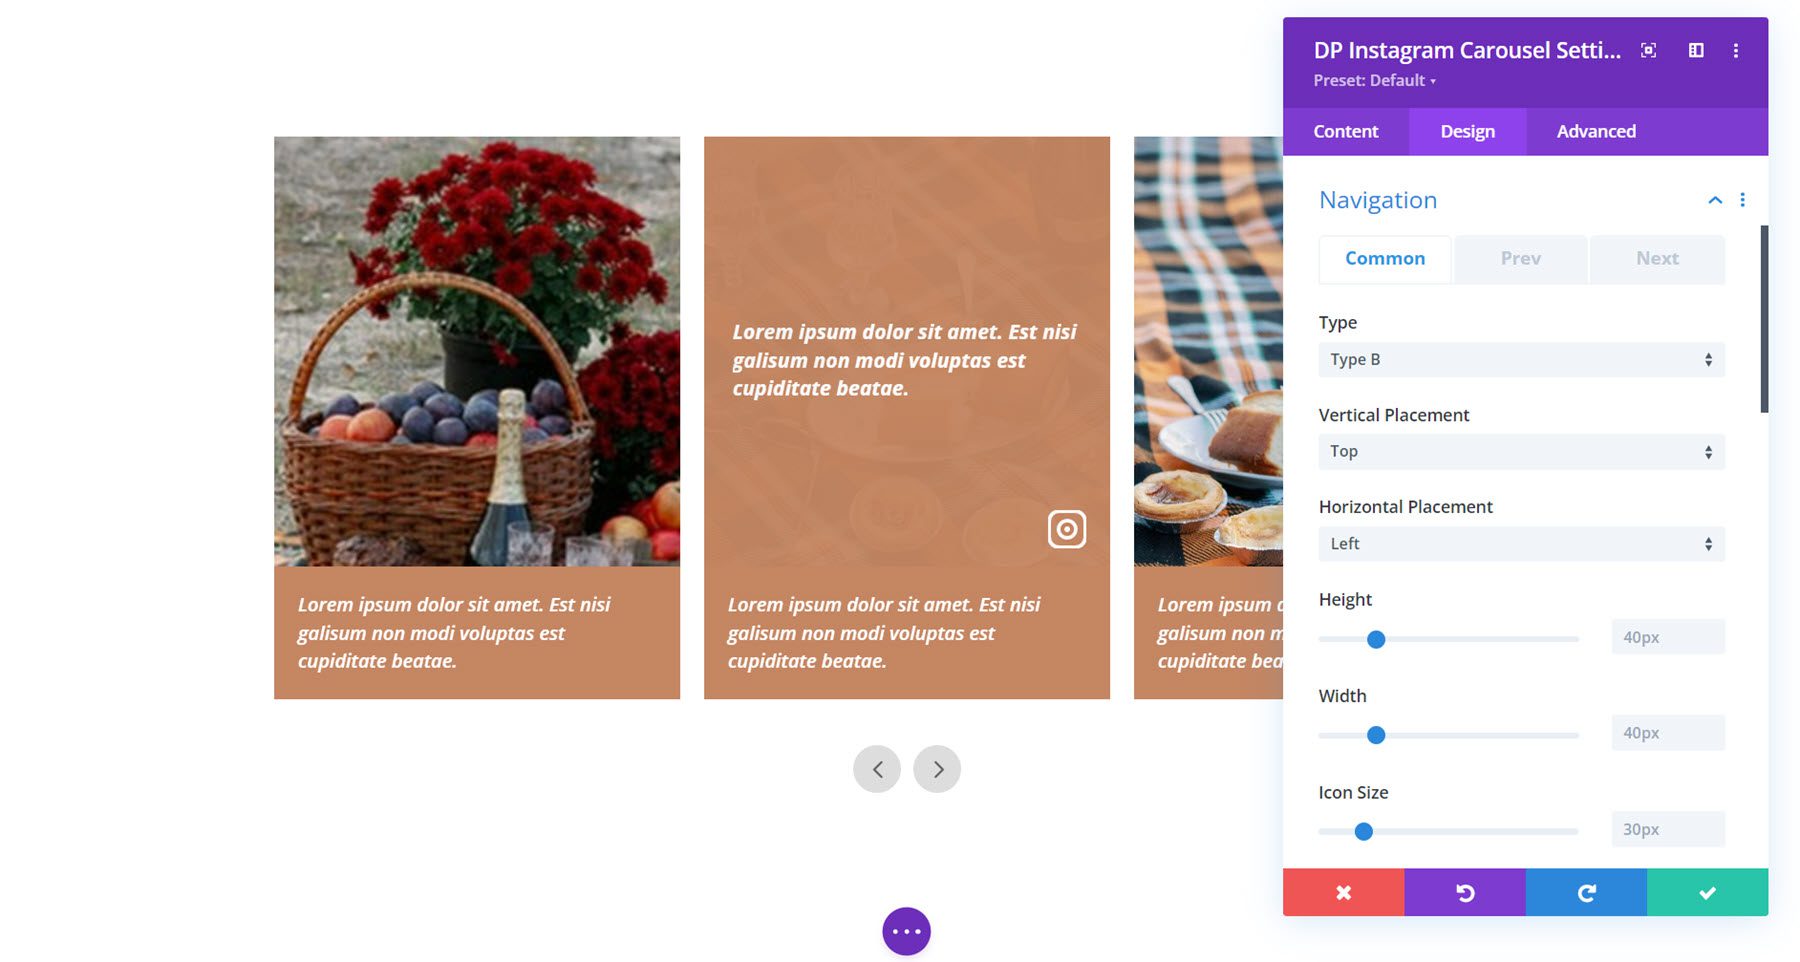Redo the last change
The width and height of the screenshot is (1800, 962).
(x=1585, y=892)
